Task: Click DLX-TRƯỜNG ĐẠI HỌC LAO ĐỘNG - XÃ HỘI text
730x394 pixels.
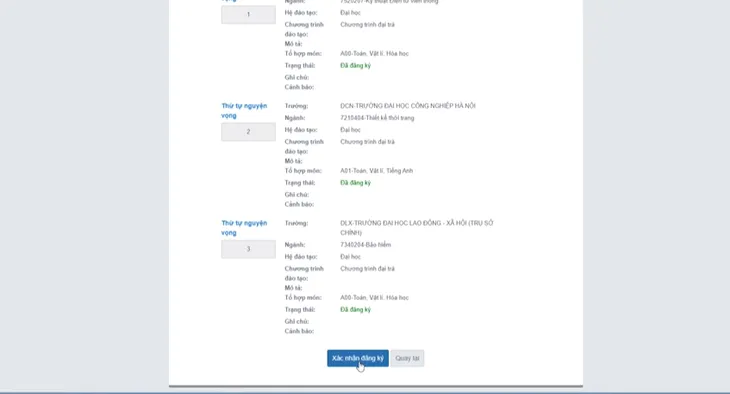Action: [x=417, y=228]
